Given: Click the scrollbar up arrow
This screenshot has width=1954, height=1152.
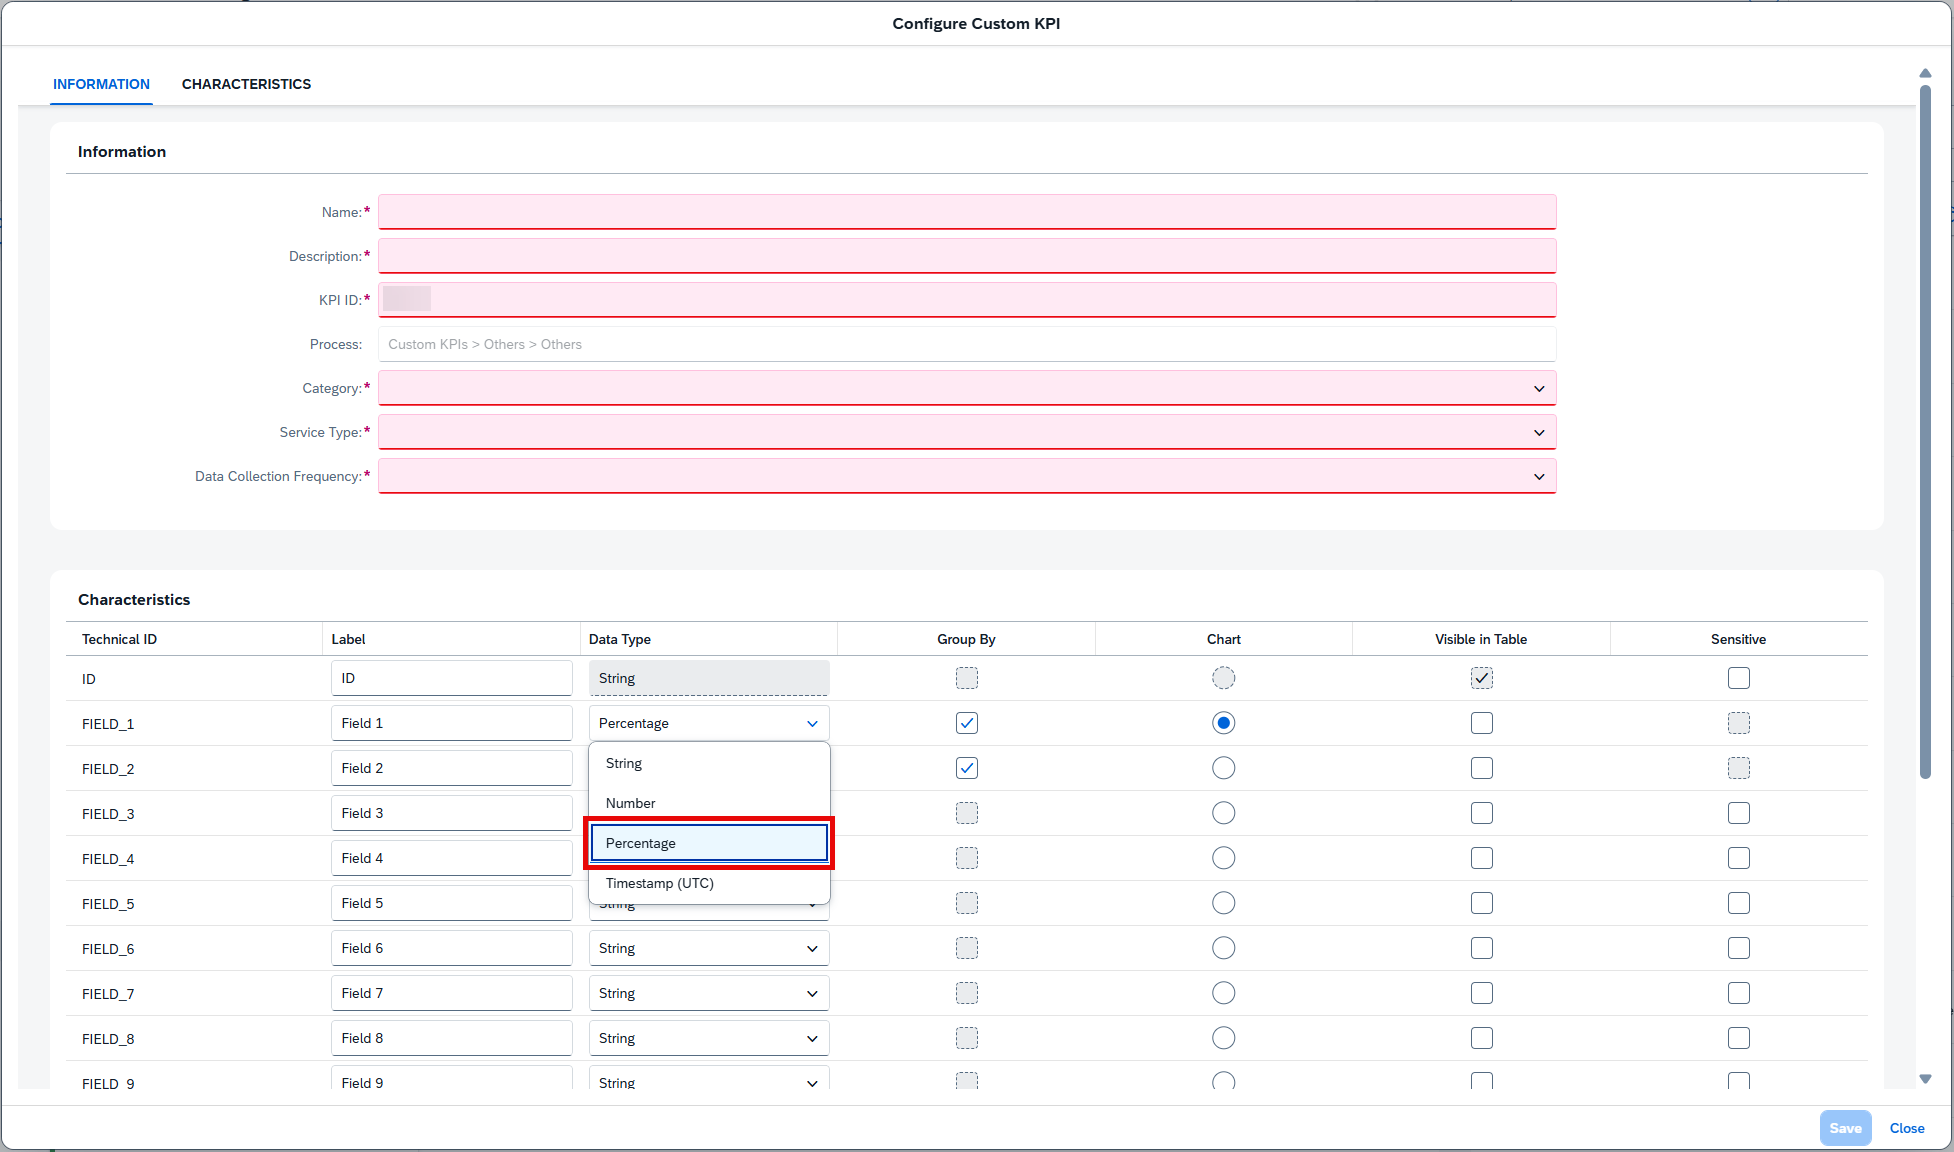Looking at the screenshot, I should (x=1925, y=73).
